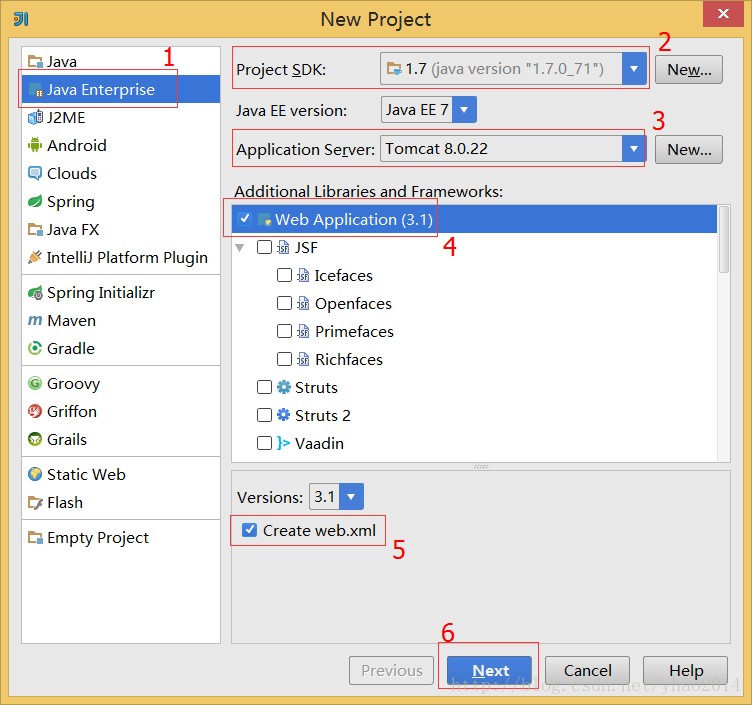Enable the Icefaces checkbox

[284, 275]
